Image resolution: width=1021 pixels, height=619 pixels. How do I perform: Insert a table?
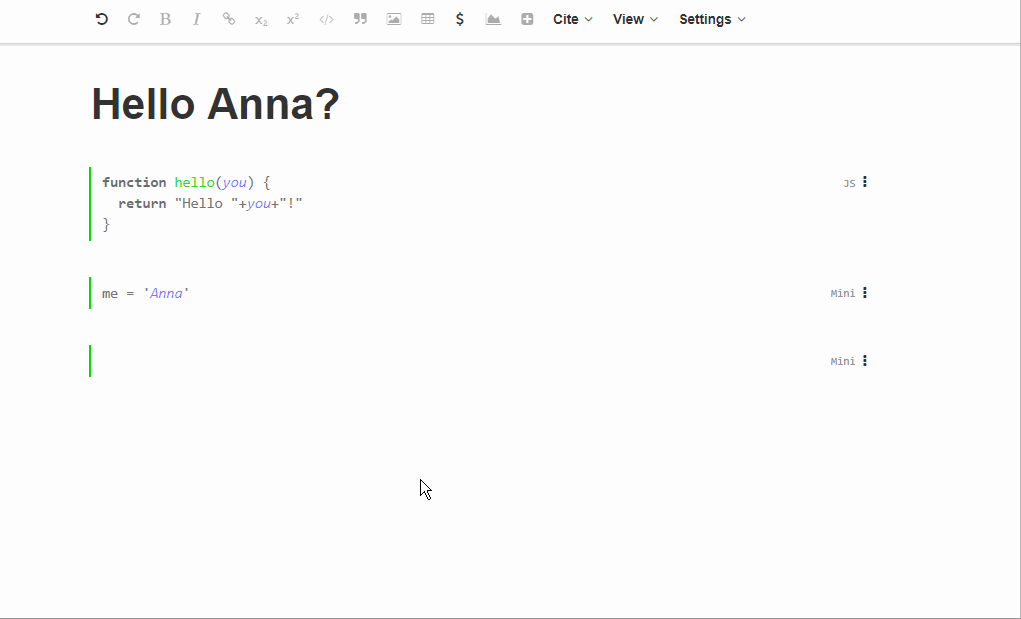[427, 19]
